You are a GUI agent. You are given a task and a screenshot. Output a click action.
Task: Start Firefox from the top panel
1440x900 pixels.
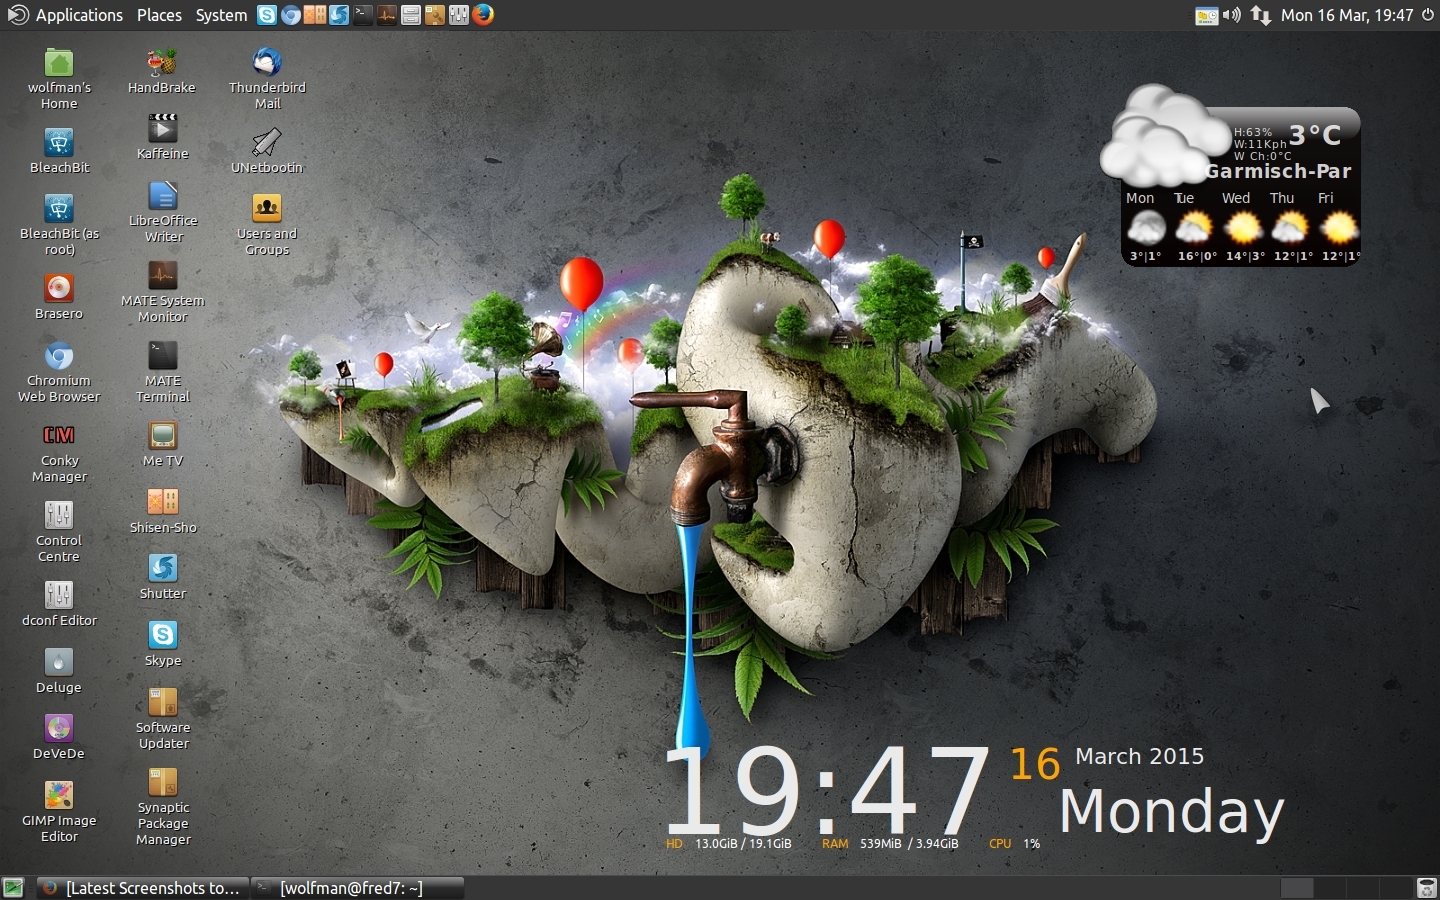[484, 15]
